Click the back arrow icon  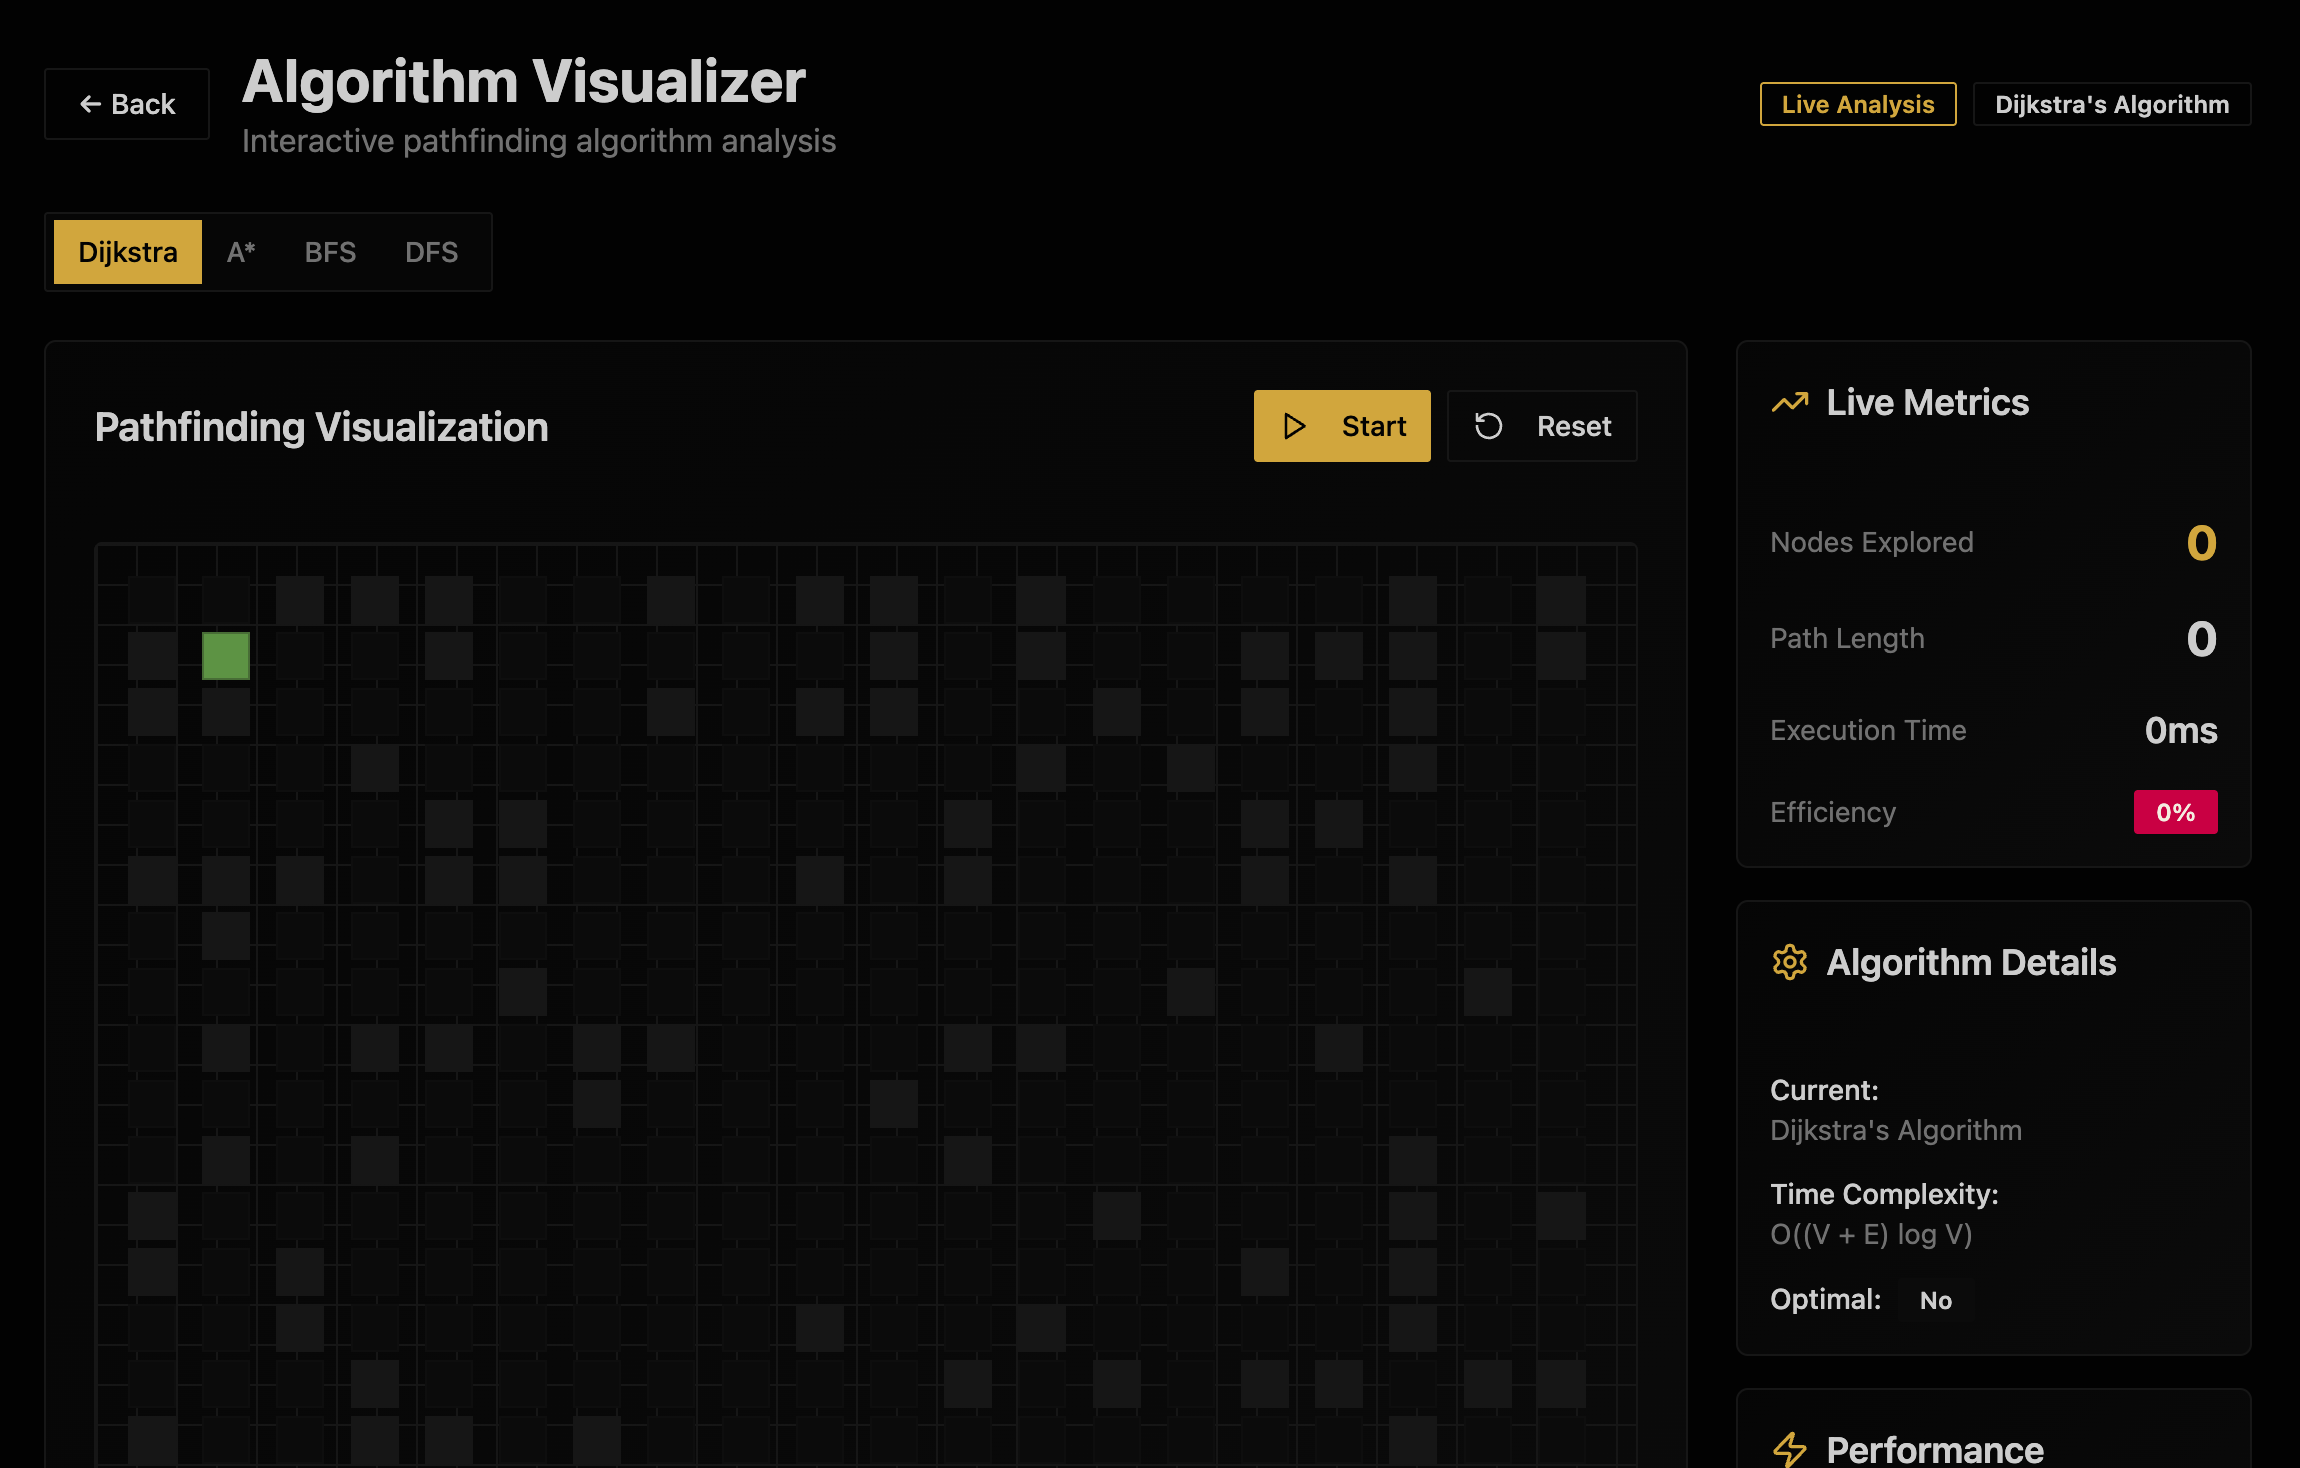[90, 104]
